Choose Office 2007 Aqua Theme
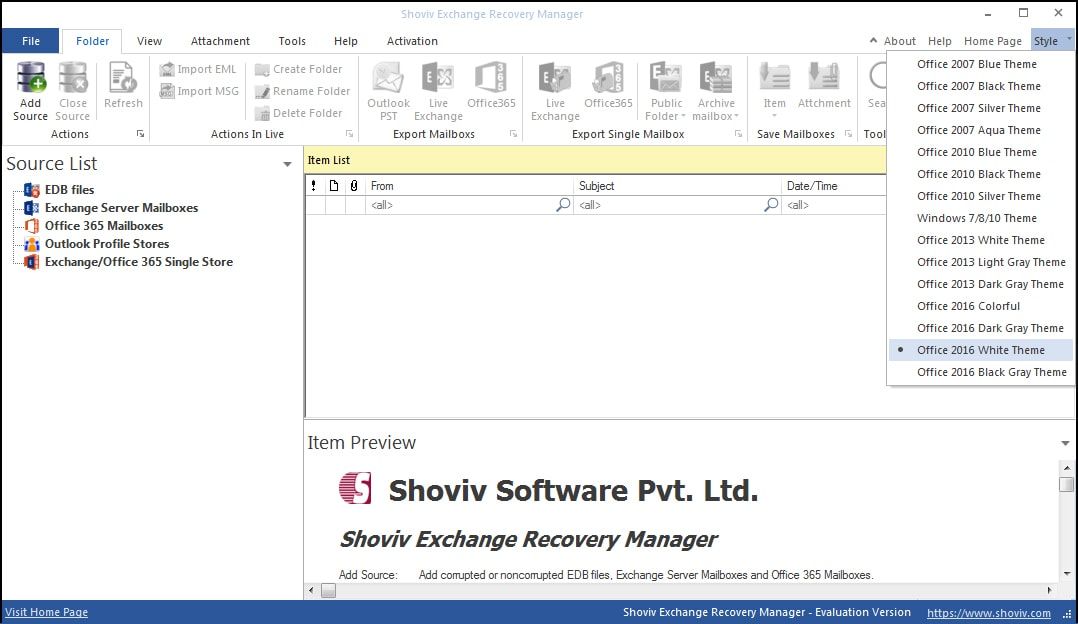1078x624 pixels. [x=981, y=130]
